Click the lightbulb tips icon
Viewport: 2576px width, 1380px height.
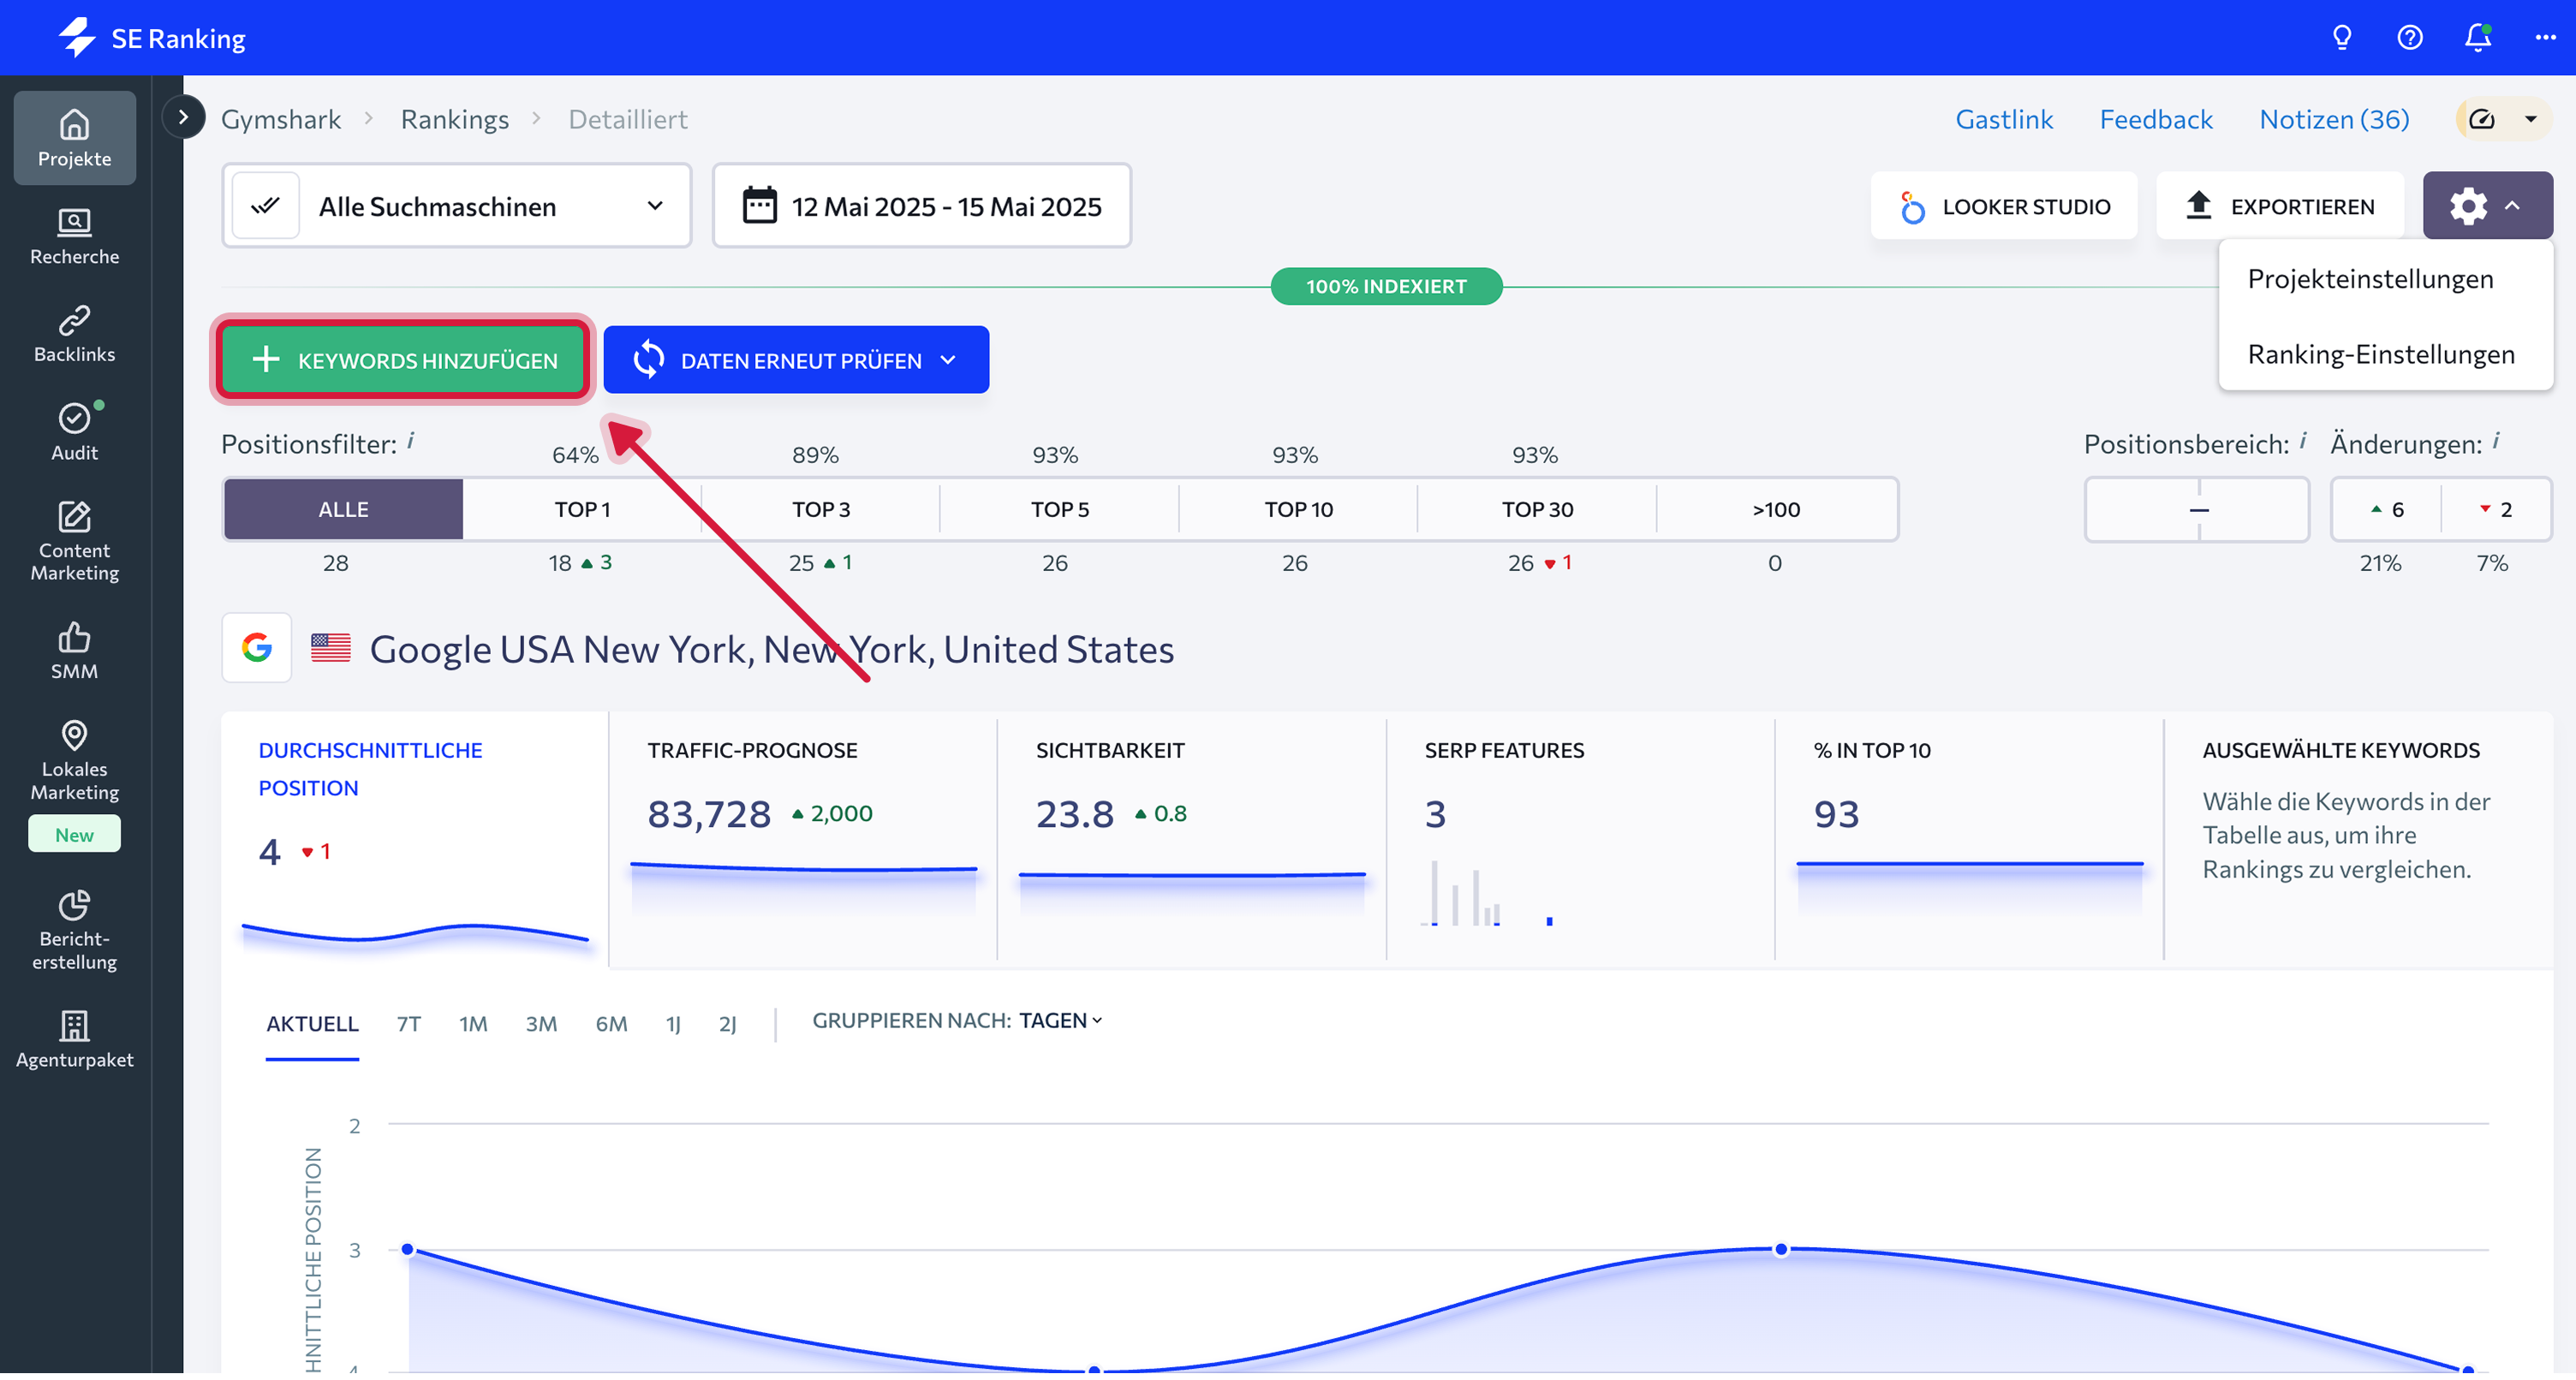(x=2341, y=38)
